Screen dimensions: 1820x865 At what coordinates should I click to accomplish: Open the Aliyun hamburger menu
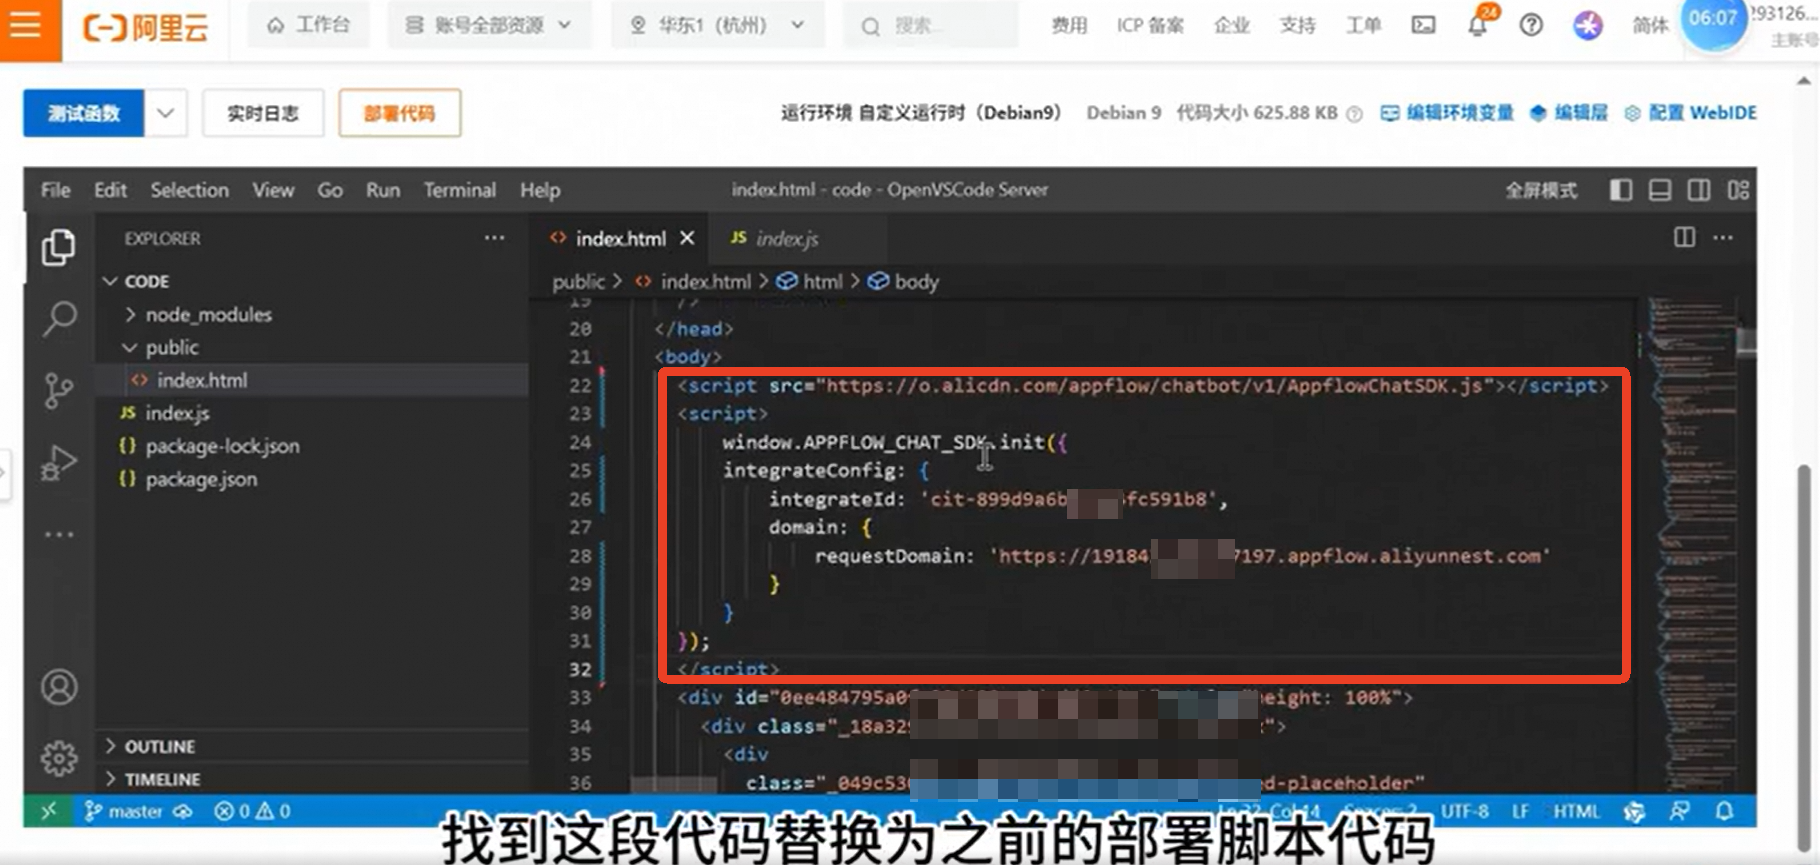(x=25, y=25)
